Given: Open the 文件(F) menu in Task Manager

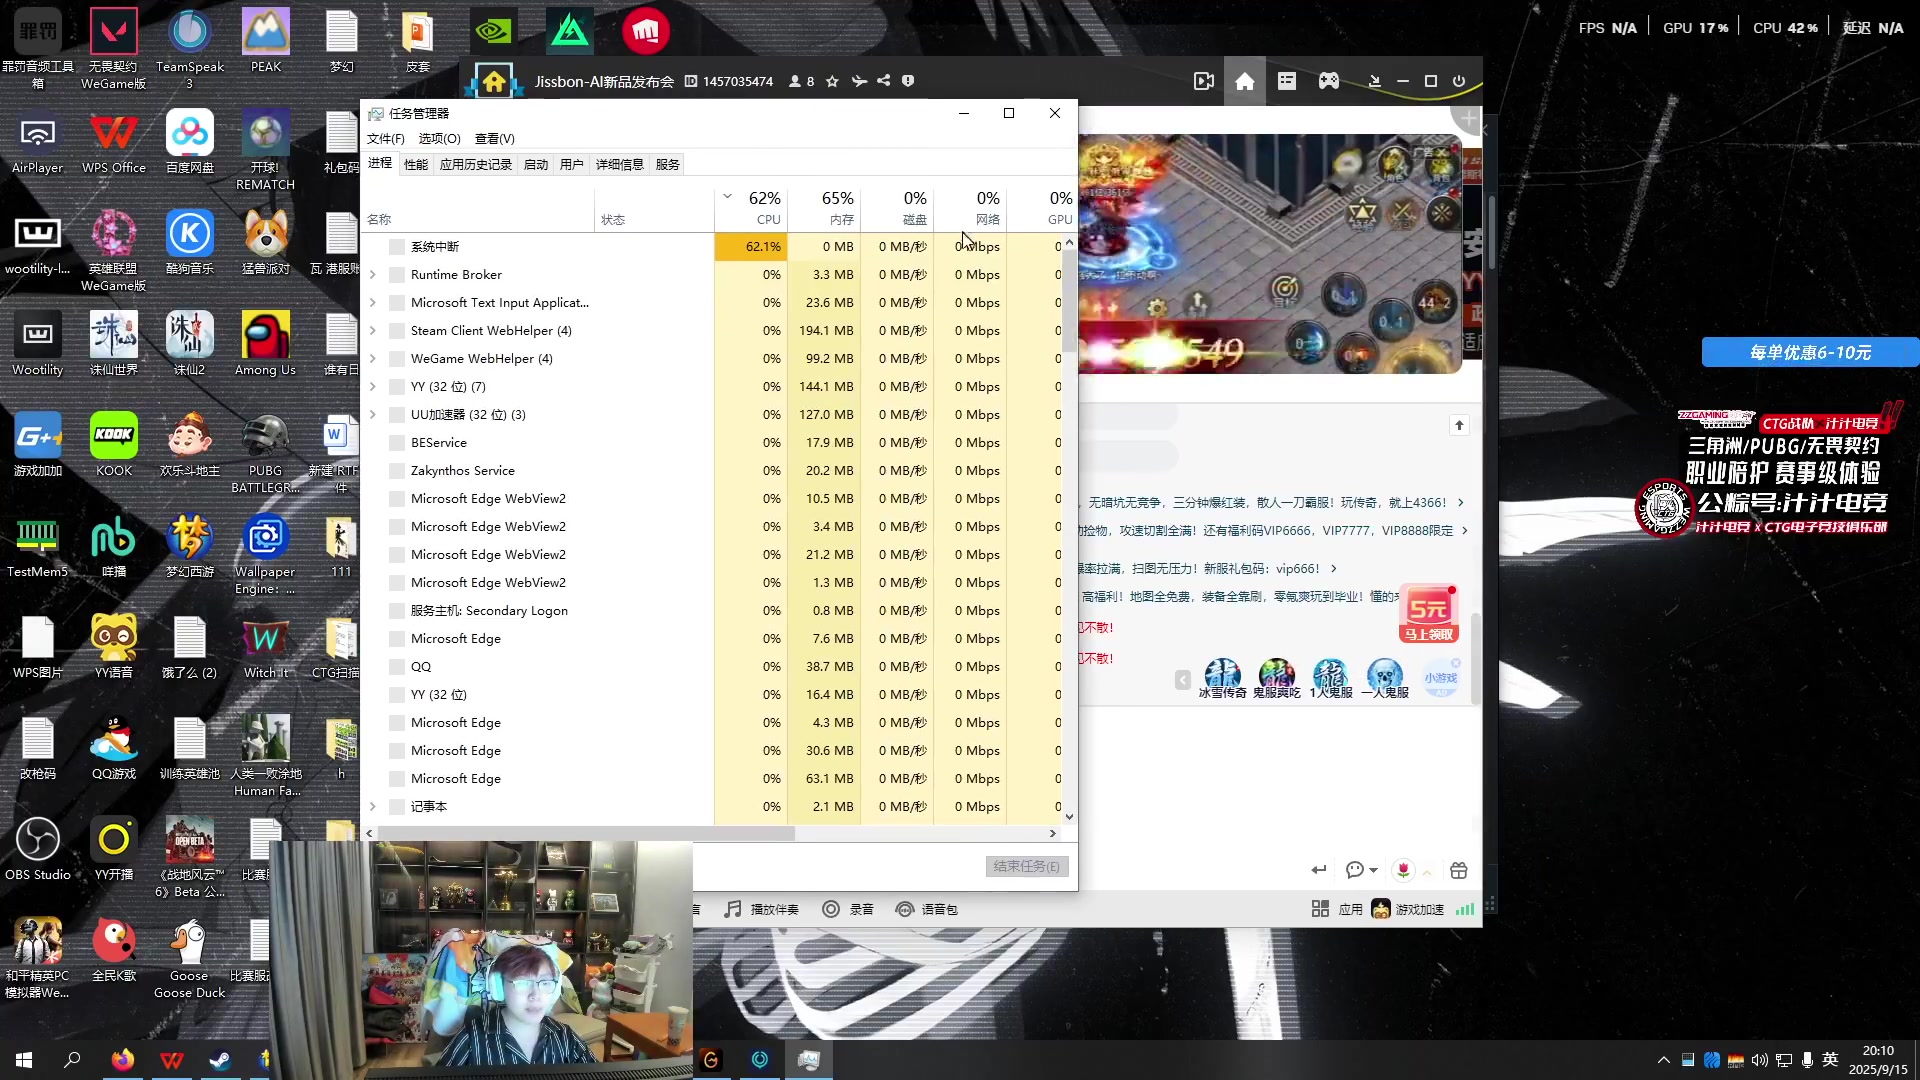Looking at the screenshot, I should click(386, 138).
